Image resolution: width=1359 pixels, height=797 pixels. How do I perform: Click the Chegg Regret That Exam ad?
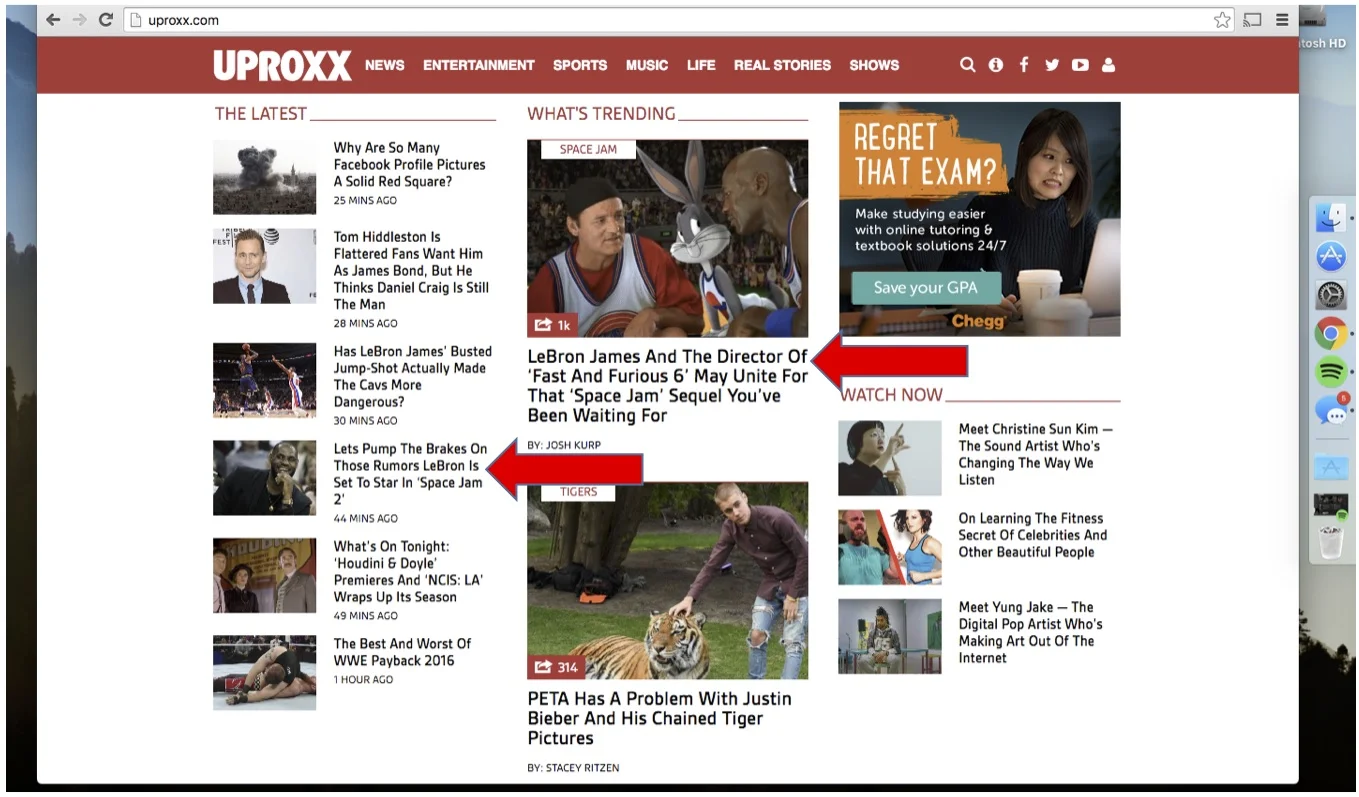[x=980, y=219]
